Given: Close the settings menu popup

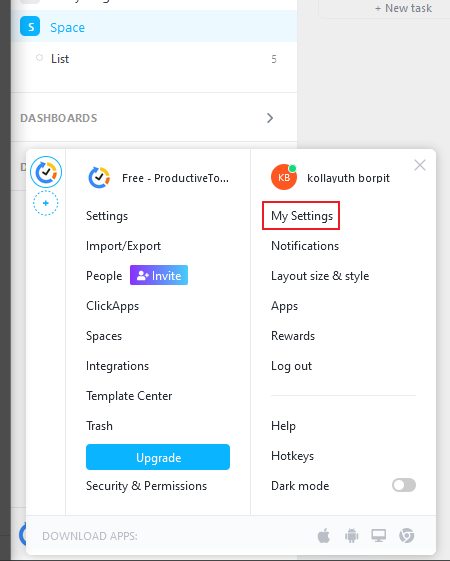Looking at the screenshot, I should [420, 165].
